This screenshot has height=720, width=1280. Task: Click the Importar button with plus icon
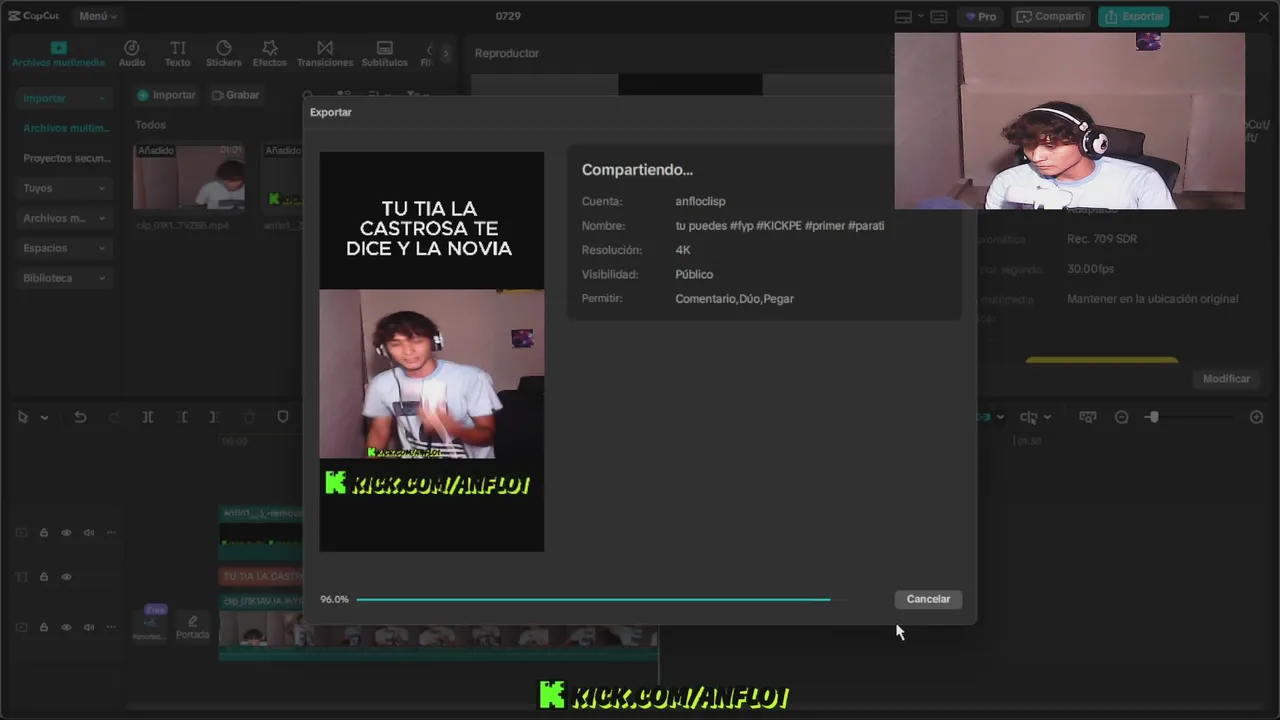(x=166, y=95)
